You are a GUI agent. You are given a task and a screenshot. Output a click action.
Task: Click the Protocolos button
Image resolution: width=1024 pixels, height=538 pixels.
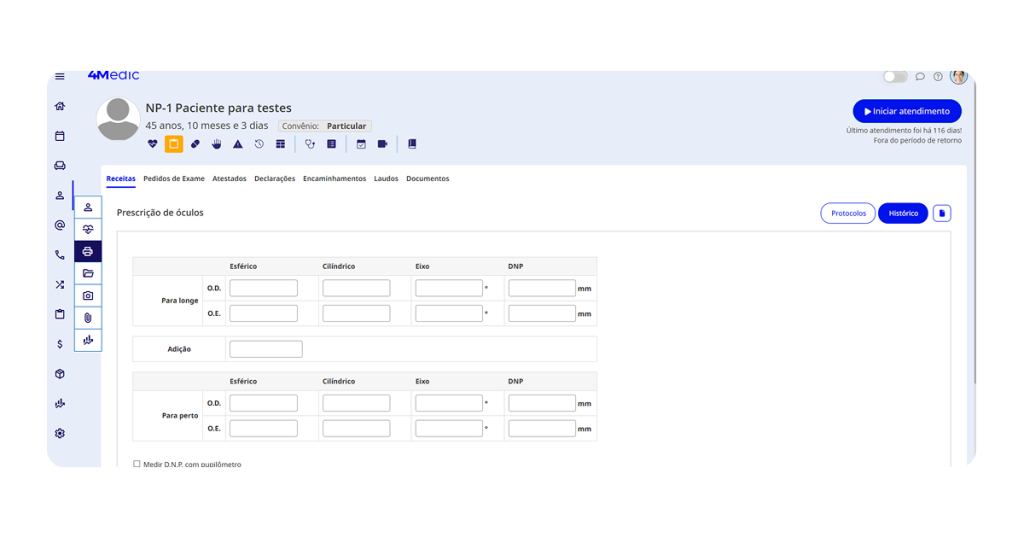(848, 213)
